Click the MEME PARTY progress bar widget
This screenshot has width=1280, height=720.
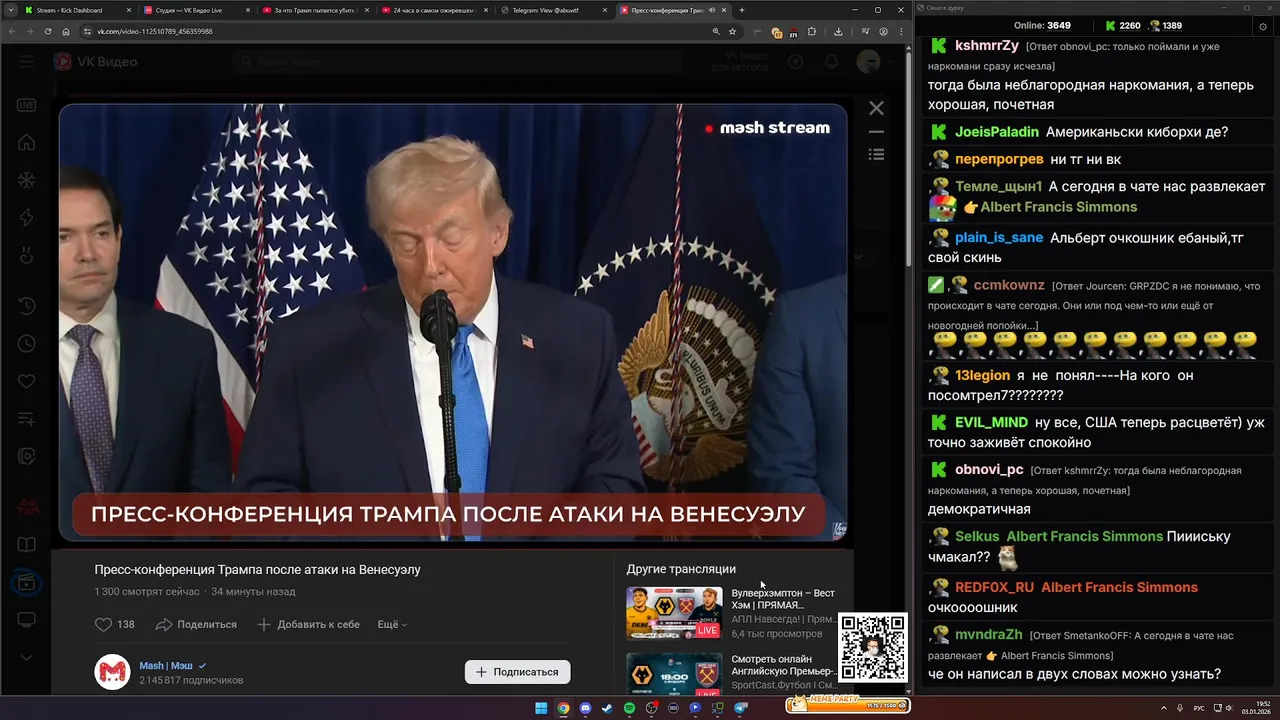[848, 705]
